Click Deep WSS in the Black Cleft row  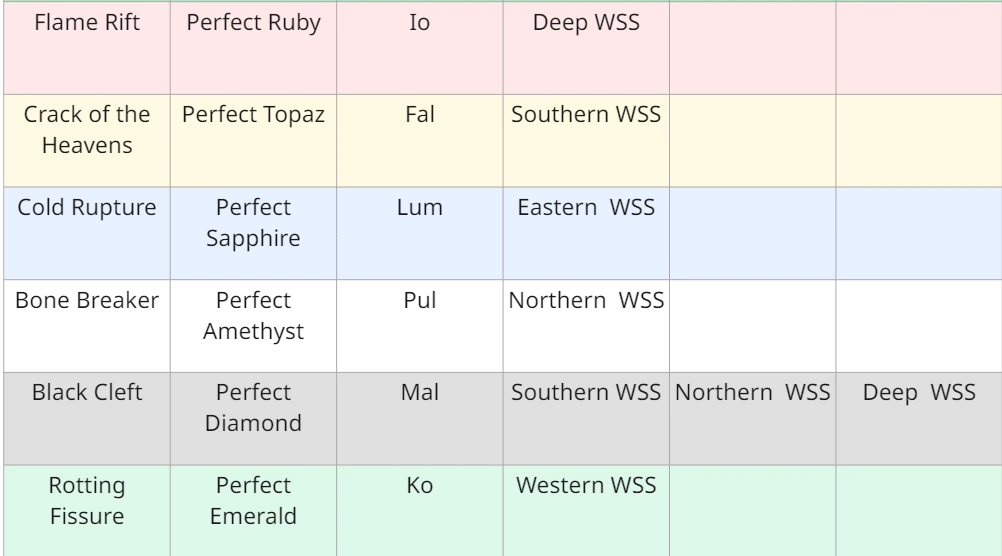click(x=918, y=392)
